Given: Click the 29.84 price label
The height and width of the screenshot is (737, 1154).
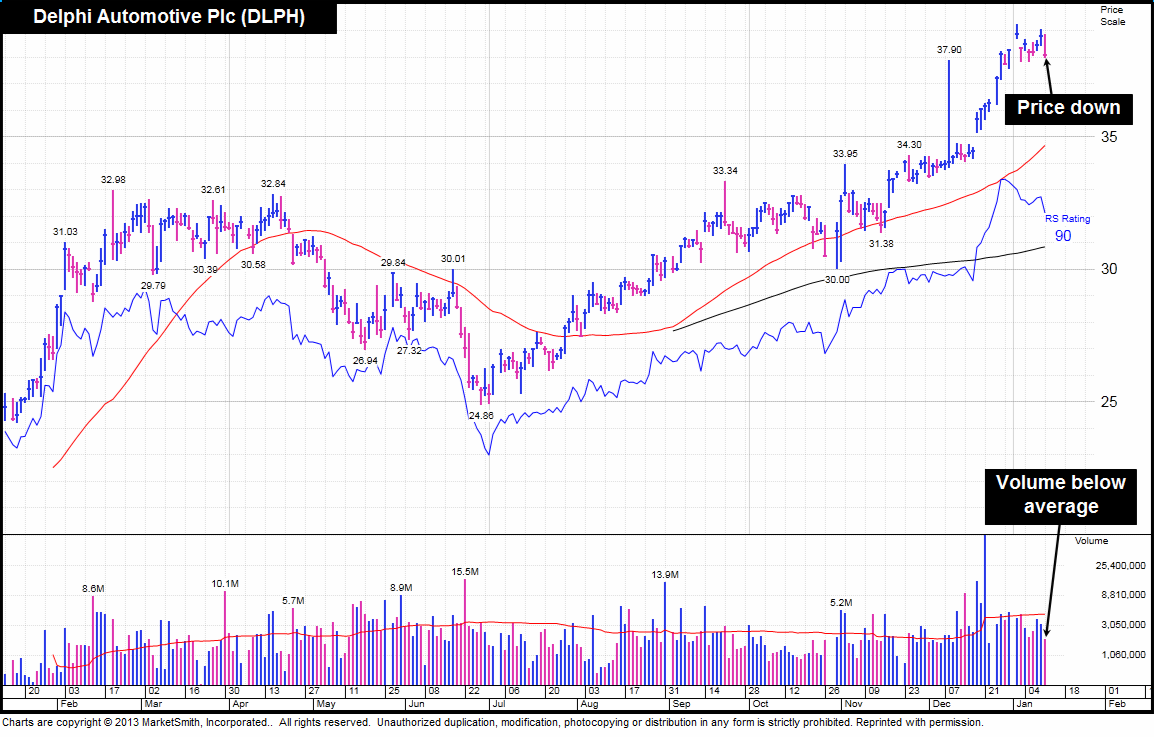Looking at the screenshot, I should (x=393, y=262).
